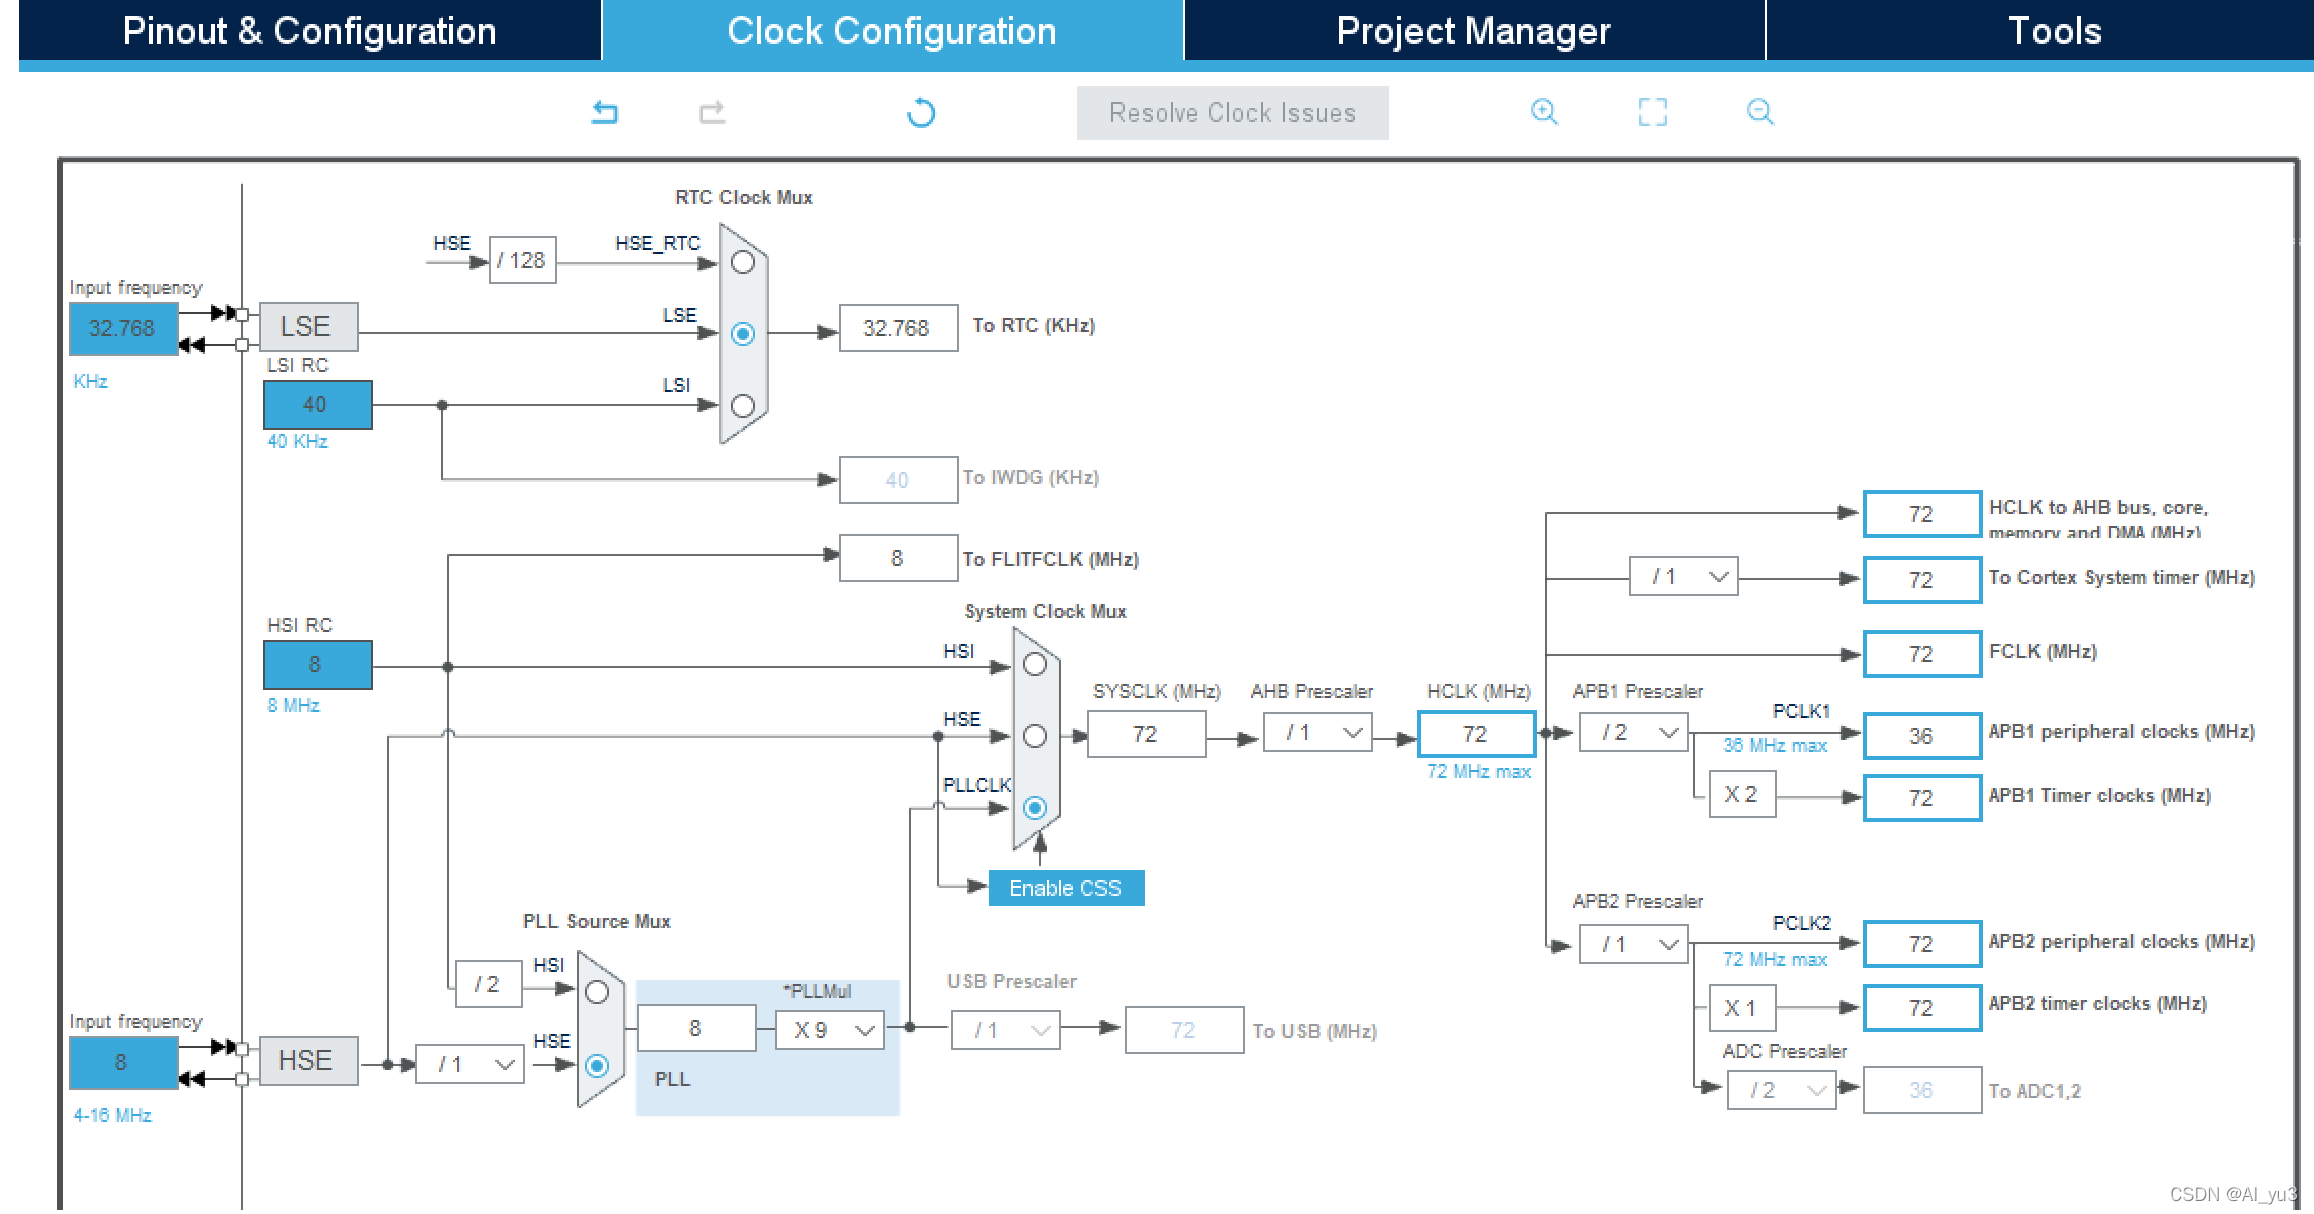Select LSI radio in RTC Clock Mux
The width and height of the screenshot is (2314, 1214).
743,405
